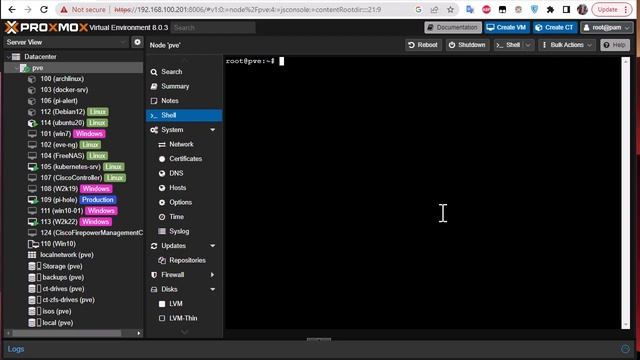
Task: Open the Shell button dropdown arrow
Action: pos(528,45)
